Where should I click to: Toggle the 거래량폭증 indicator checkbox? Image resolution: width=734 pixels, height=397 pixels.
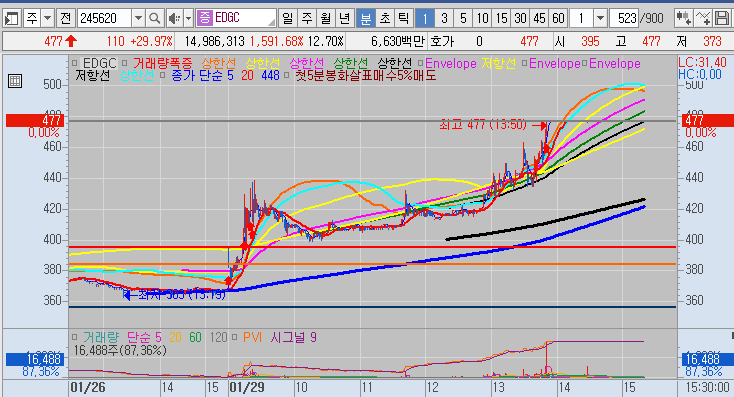(x=124, y=63)
